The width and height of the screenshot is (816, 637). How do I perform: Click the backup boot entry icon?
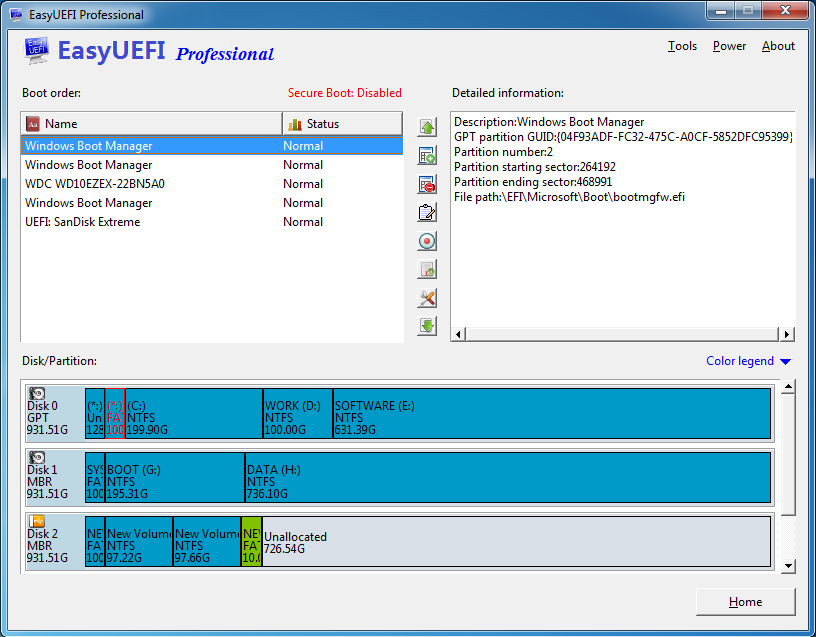[x=427, y=269]
